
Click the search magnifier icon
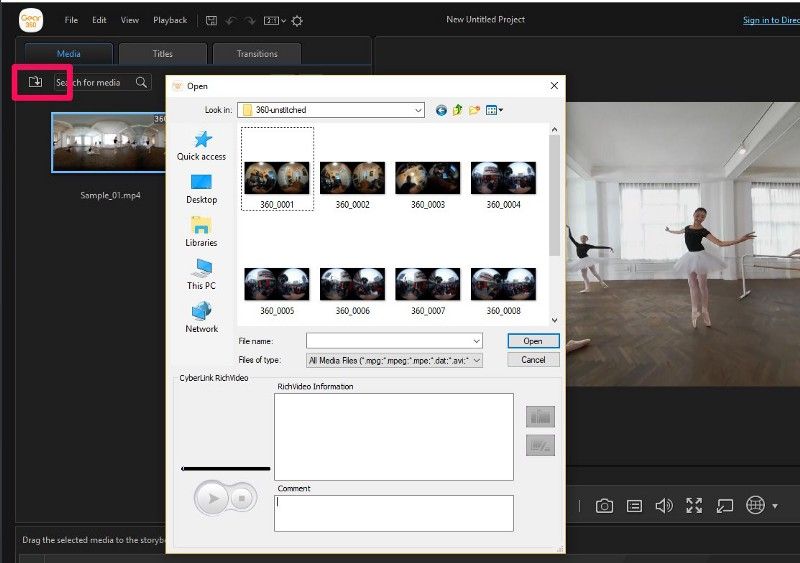(x=141, y=82)
